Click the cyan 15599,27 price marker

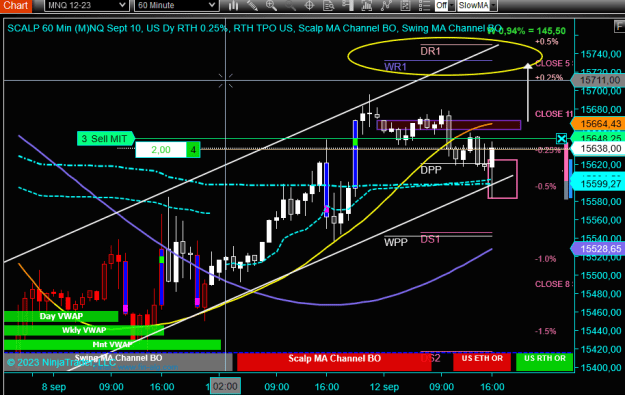pyautogui.click(x=598, y=183)
